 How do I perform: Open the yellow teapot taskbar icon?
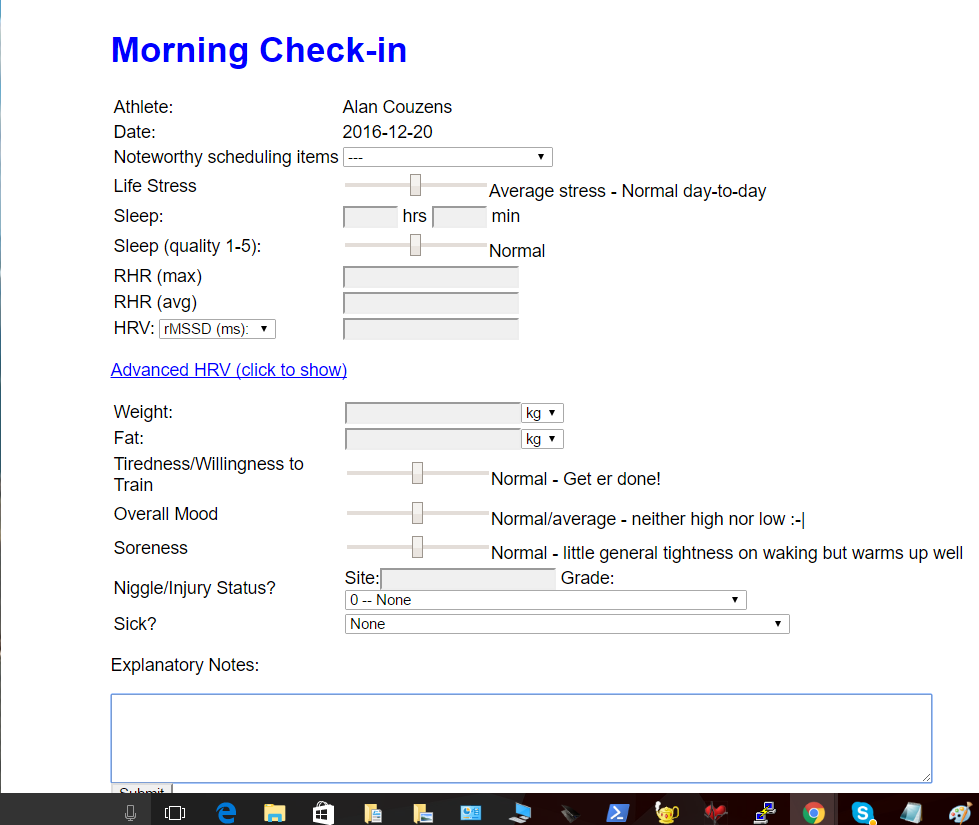pyautogui.click(x=667, y=813)
